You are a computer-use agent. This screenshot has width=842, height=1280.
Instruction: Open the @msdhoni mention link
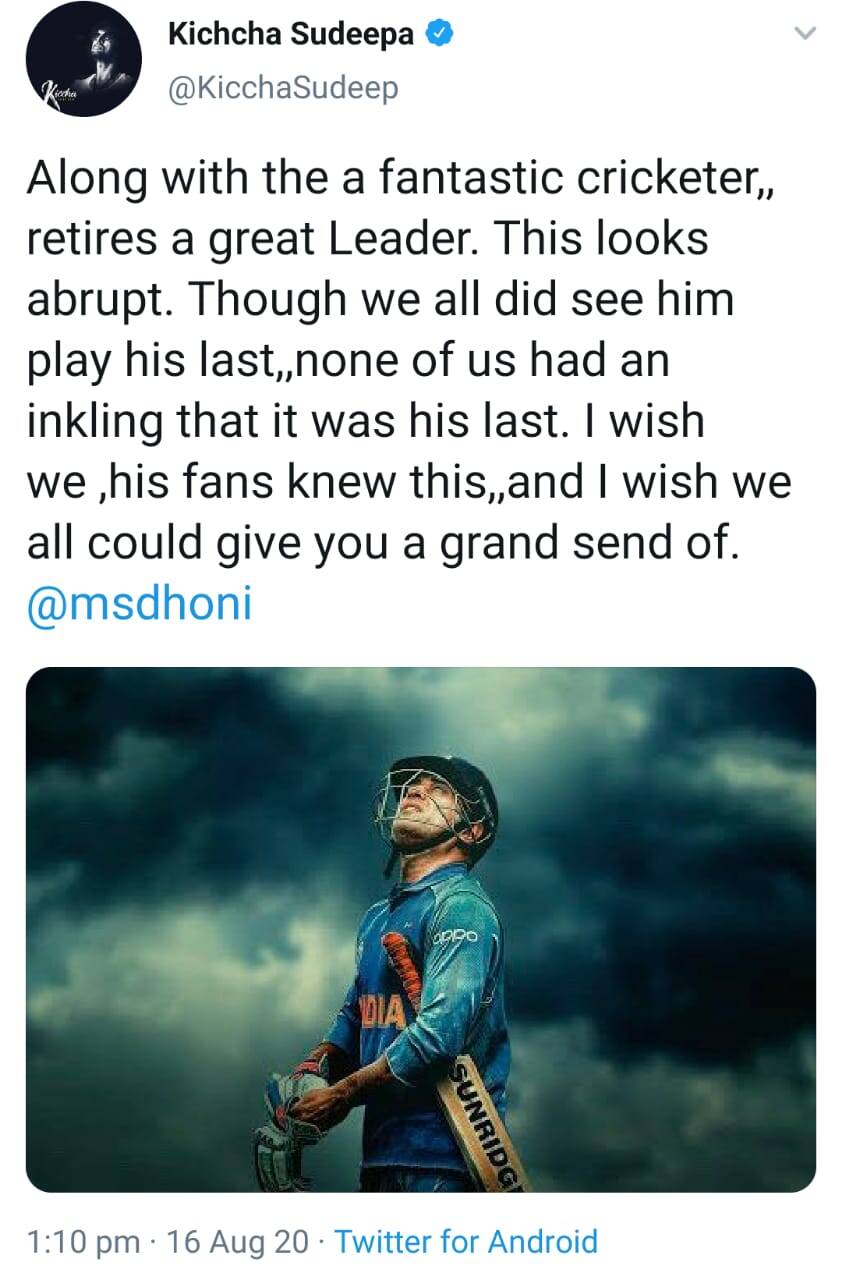point(138,604)
